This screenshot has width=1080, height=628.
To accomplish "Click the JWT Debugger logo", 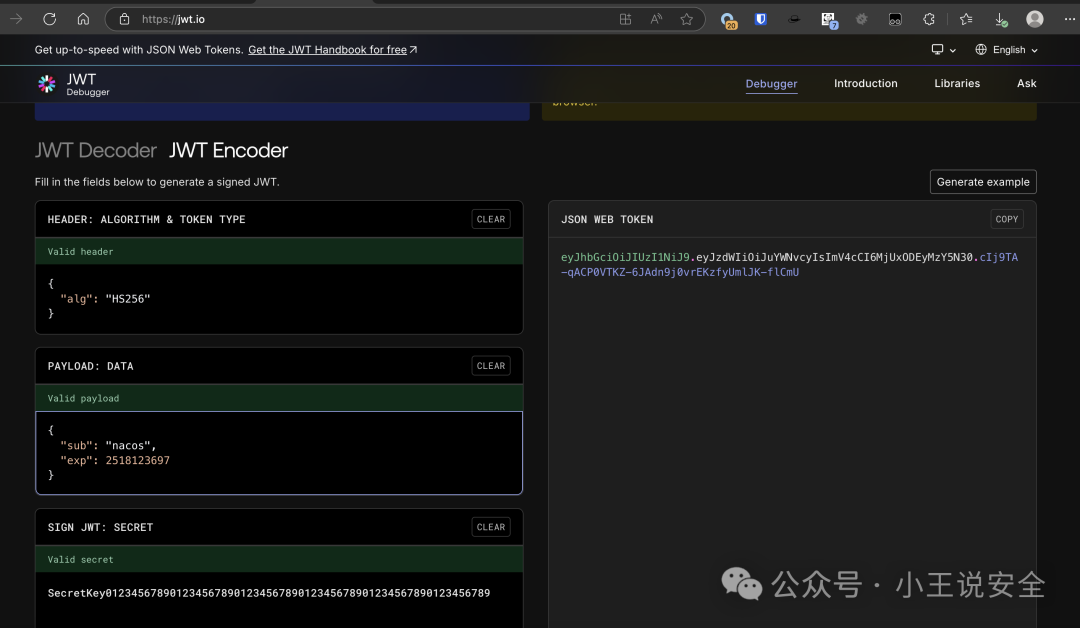I will pyautogui.click(x=74, y=84).
